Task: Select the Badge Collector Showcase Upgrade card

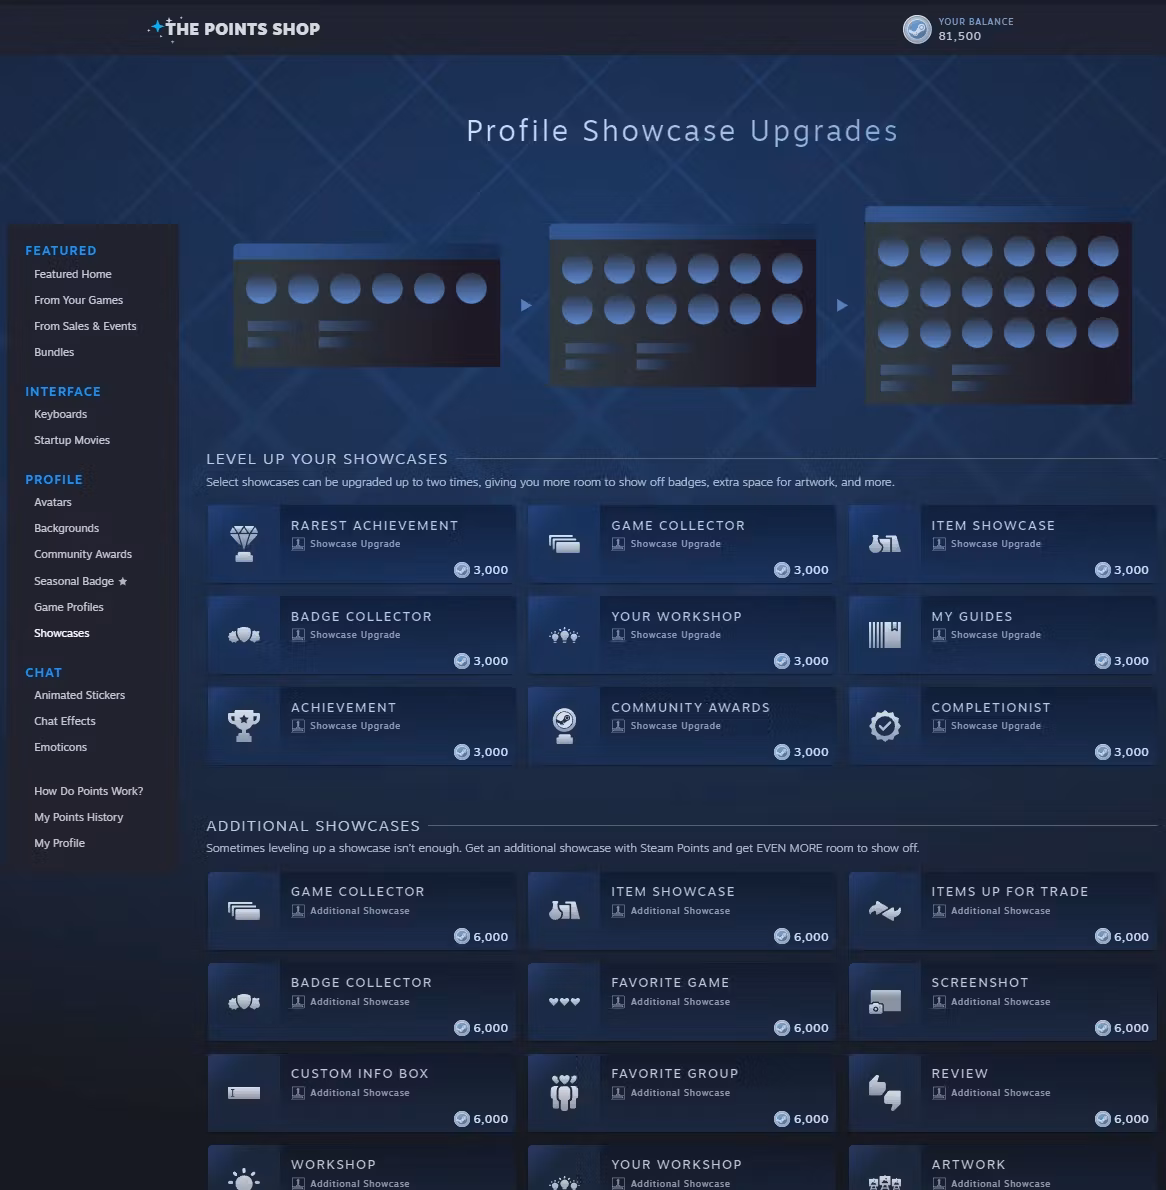Action: (x=361, y=635)
